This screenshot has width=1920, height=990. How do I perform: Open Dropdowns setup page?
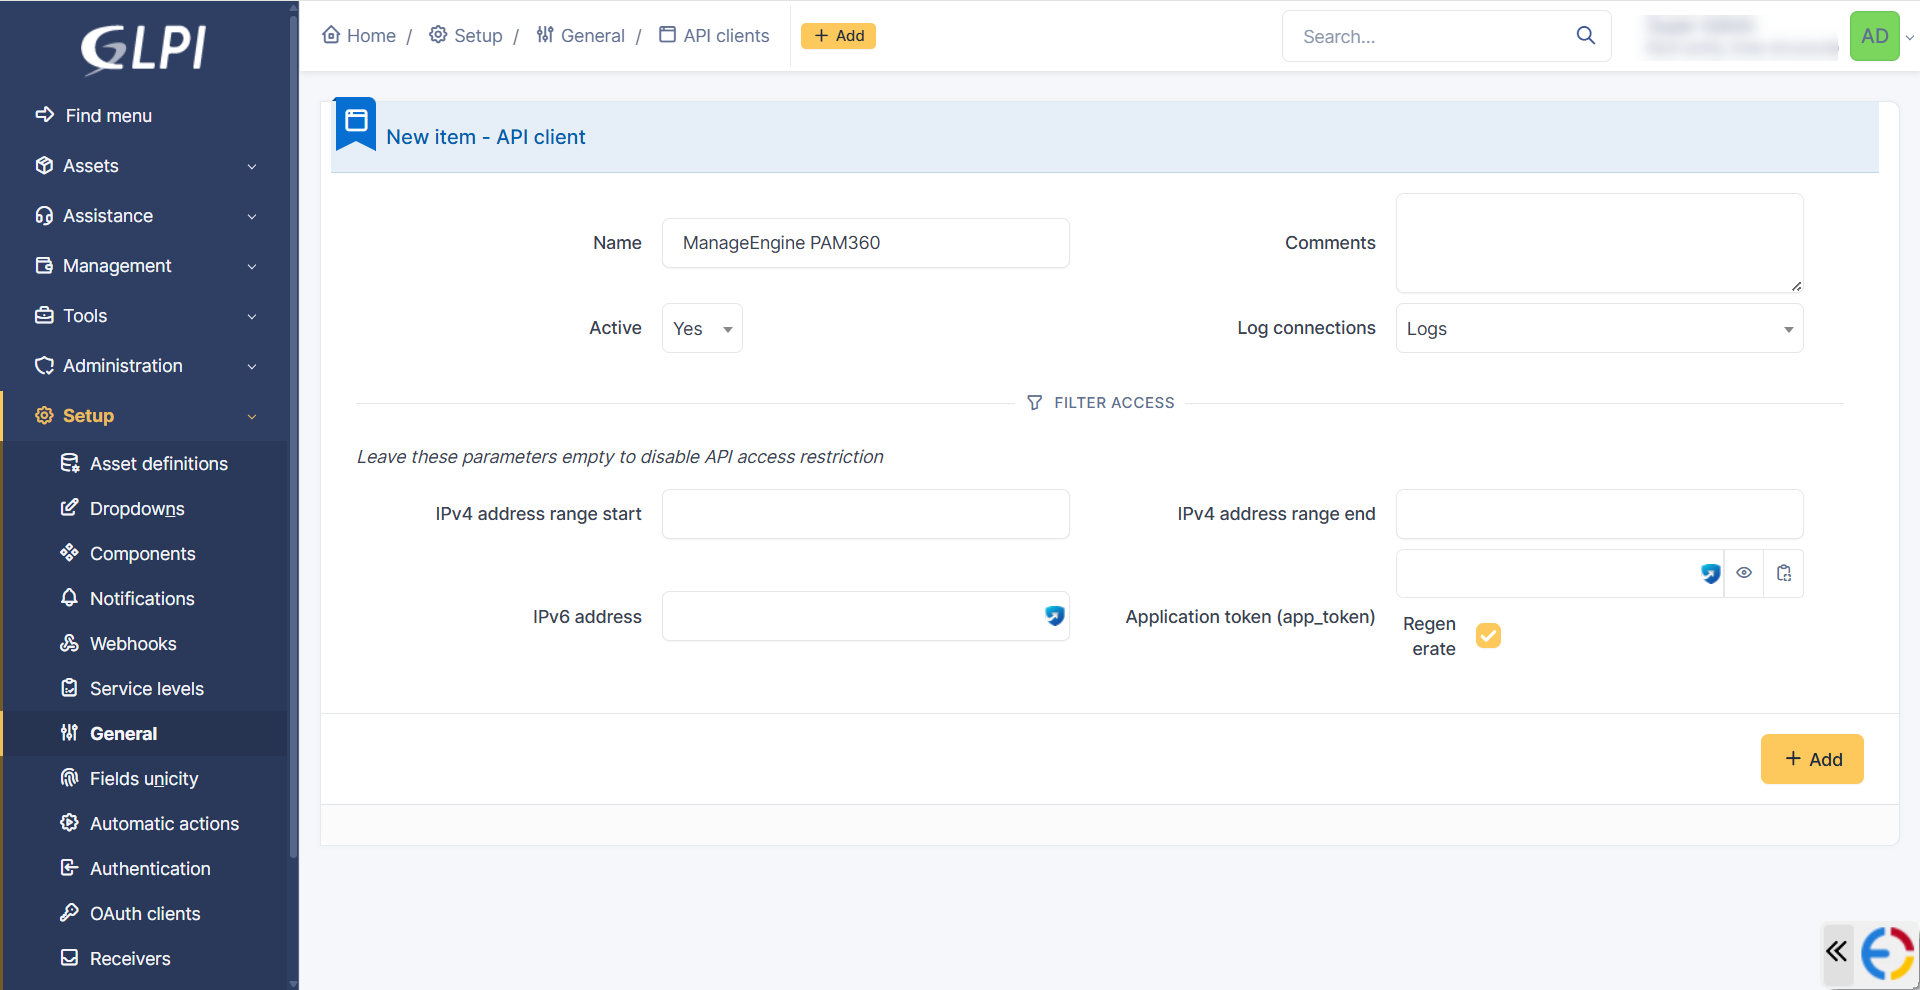click(x=137, y=508)
